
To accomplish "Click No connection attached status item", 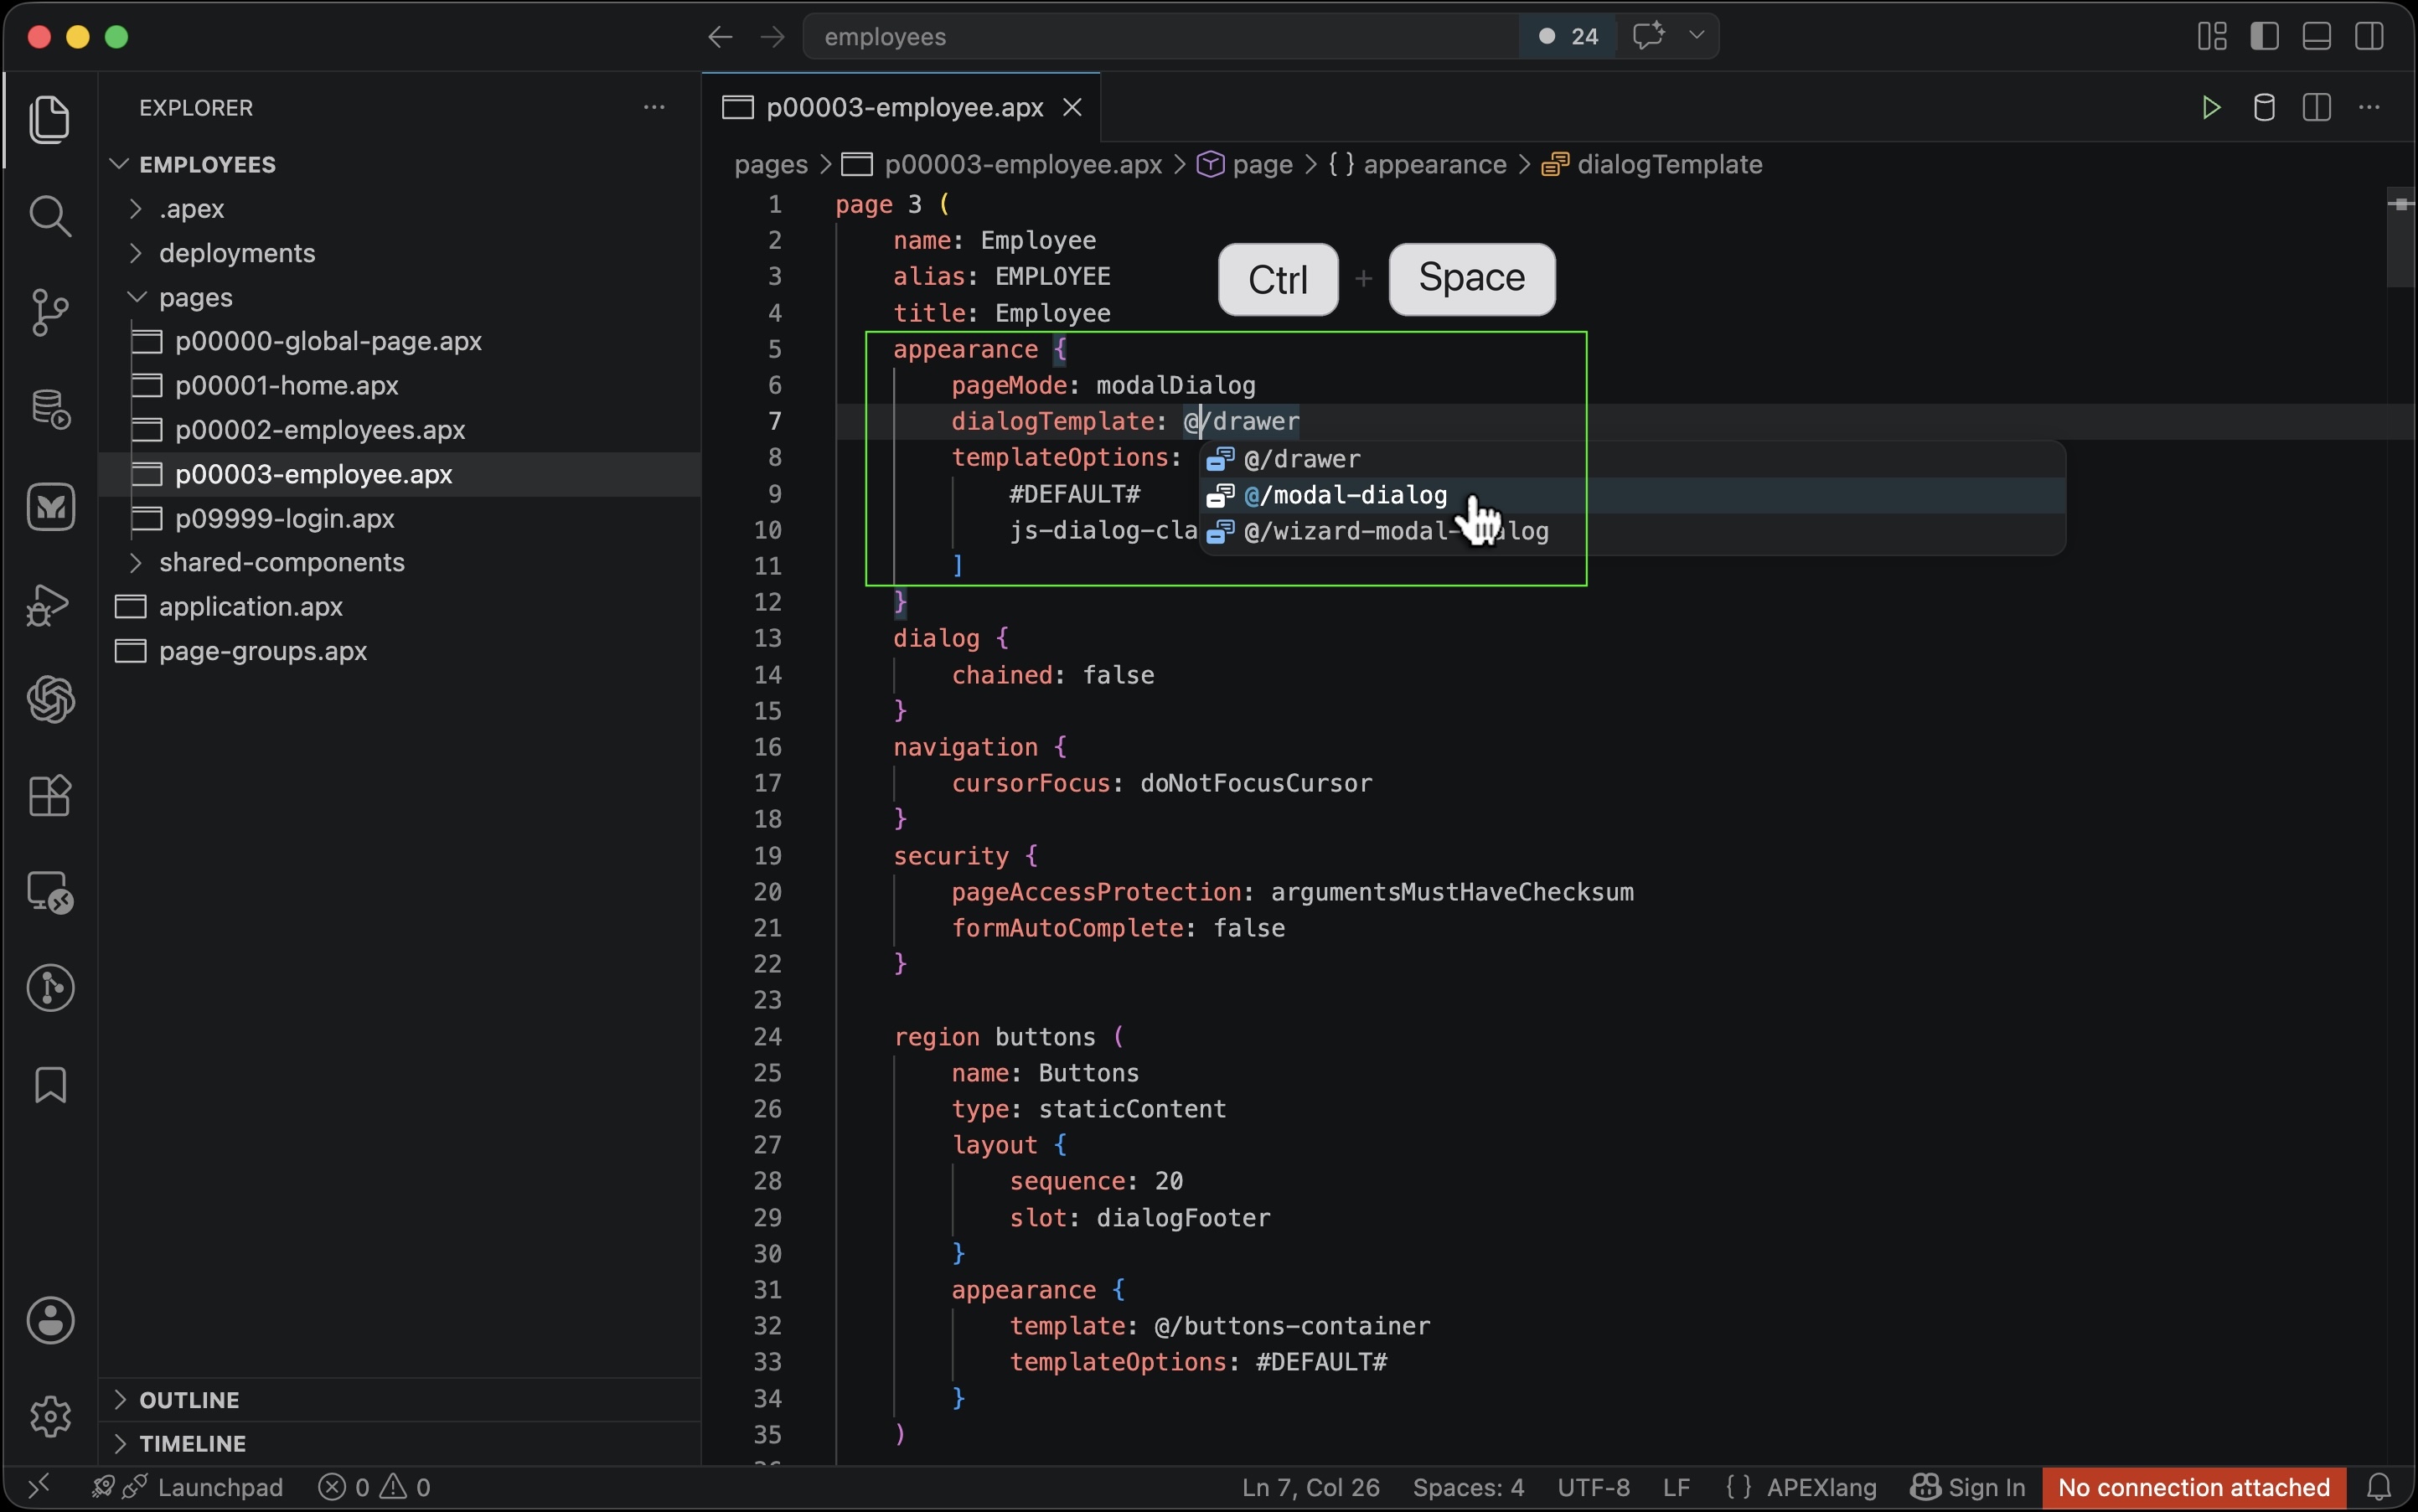I will point(2193,1487).
